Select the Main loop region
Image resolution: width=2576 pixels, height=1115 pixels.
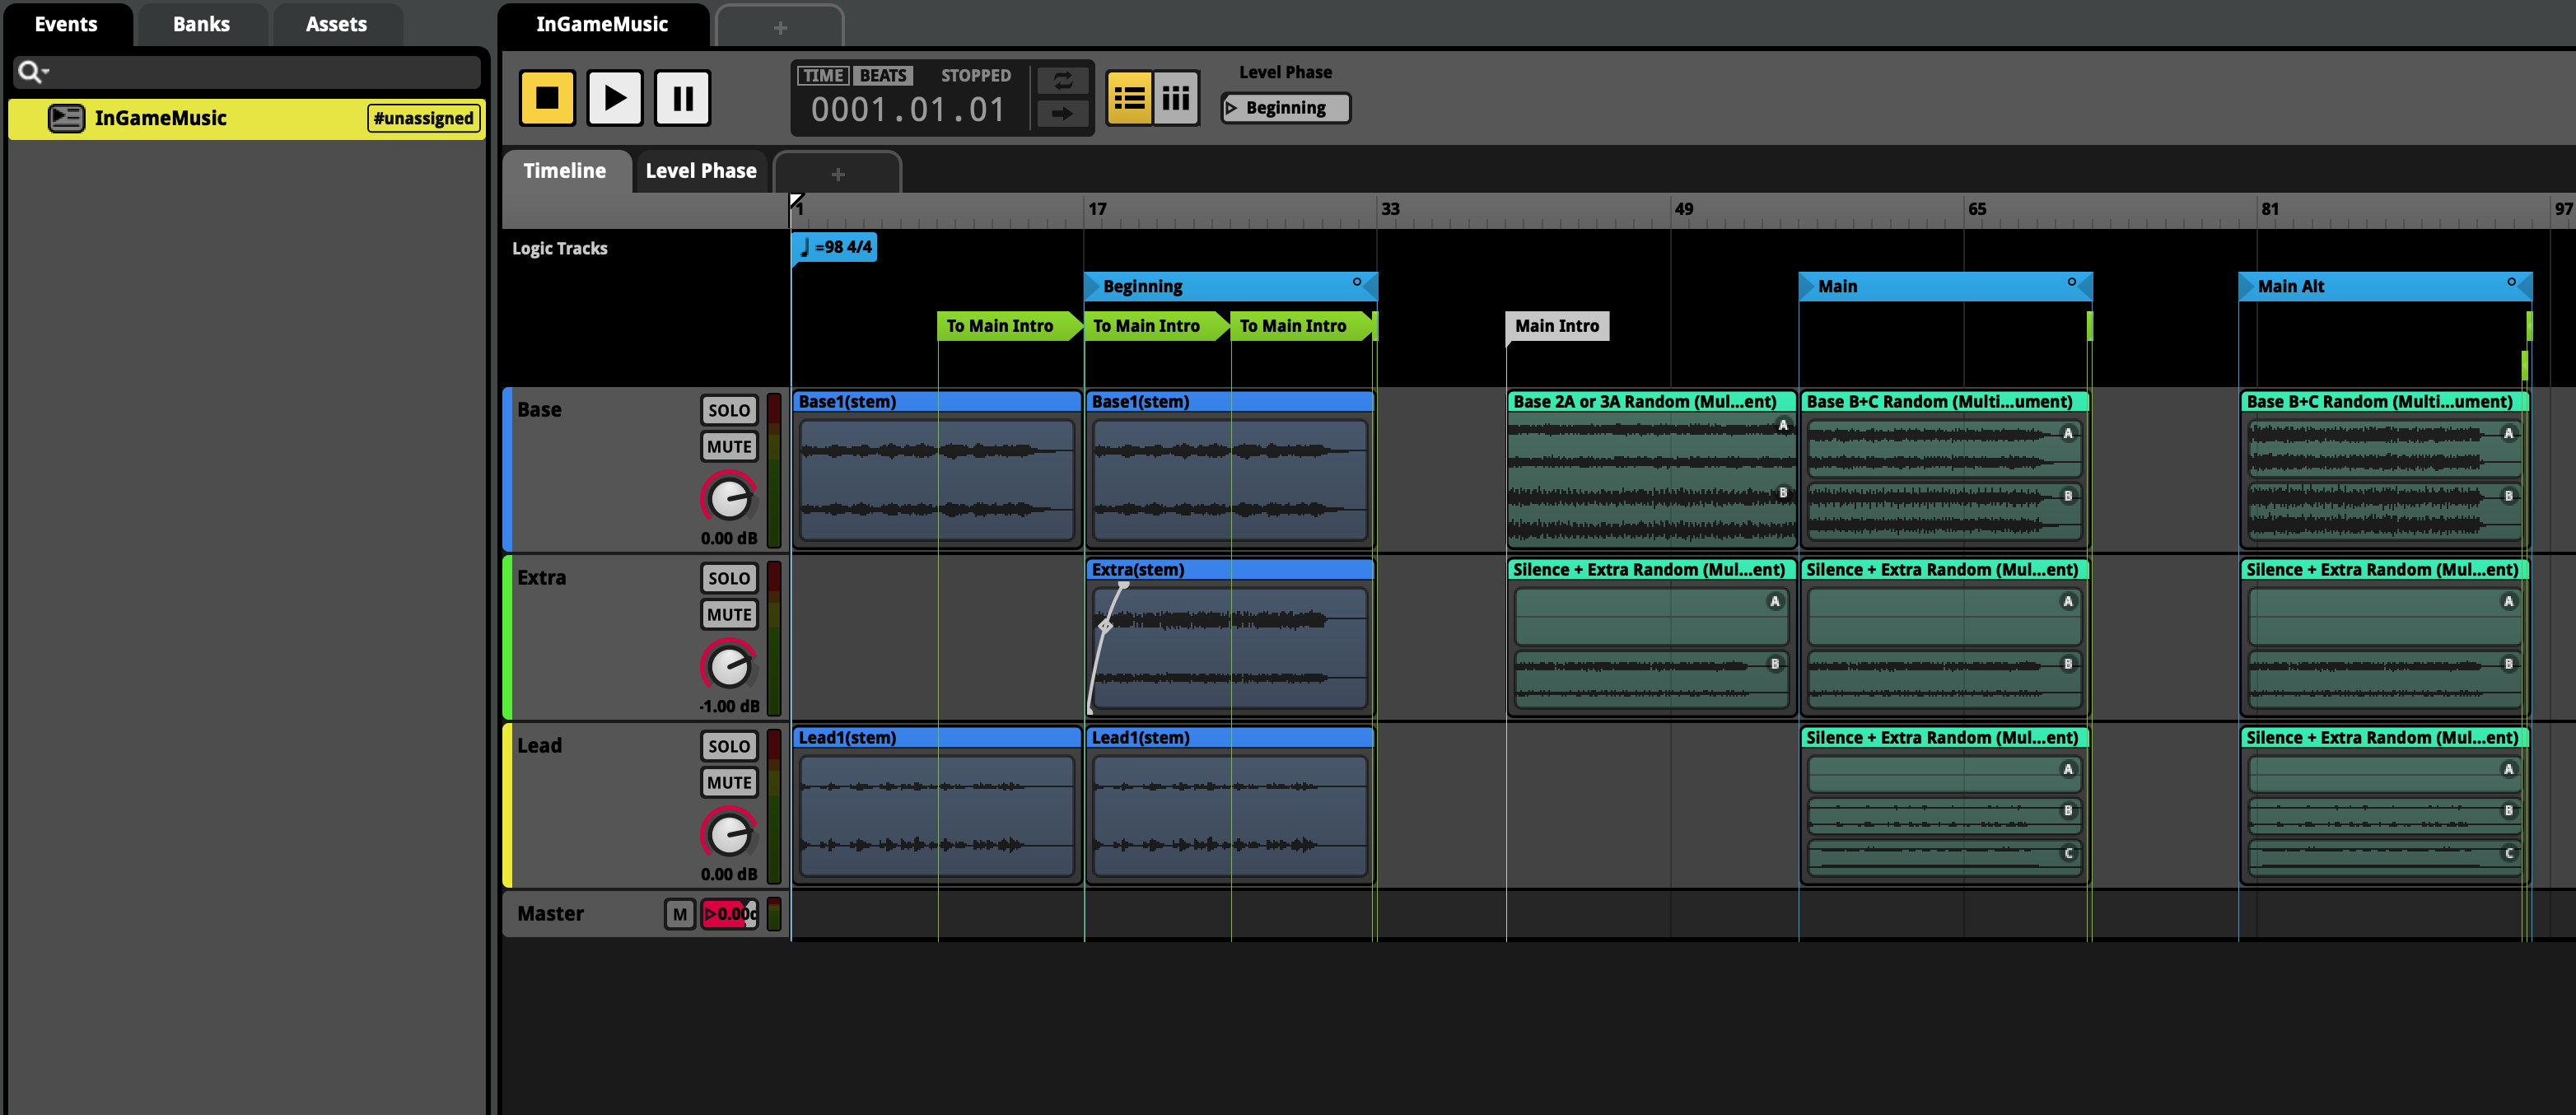[1945, 287]
